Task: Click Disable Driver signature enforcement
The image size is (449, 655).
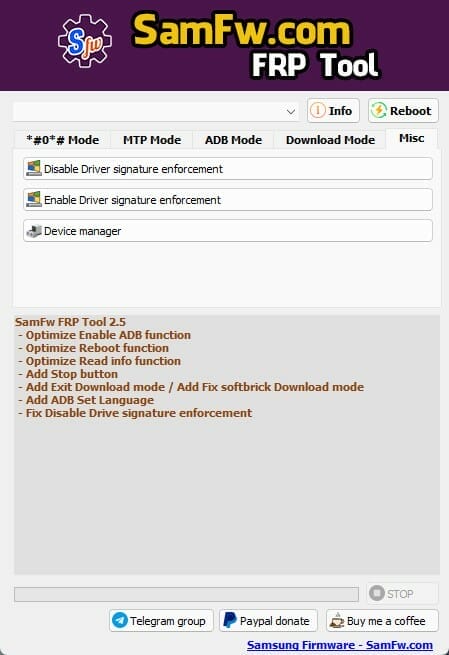Action: [x=228, y=169]
